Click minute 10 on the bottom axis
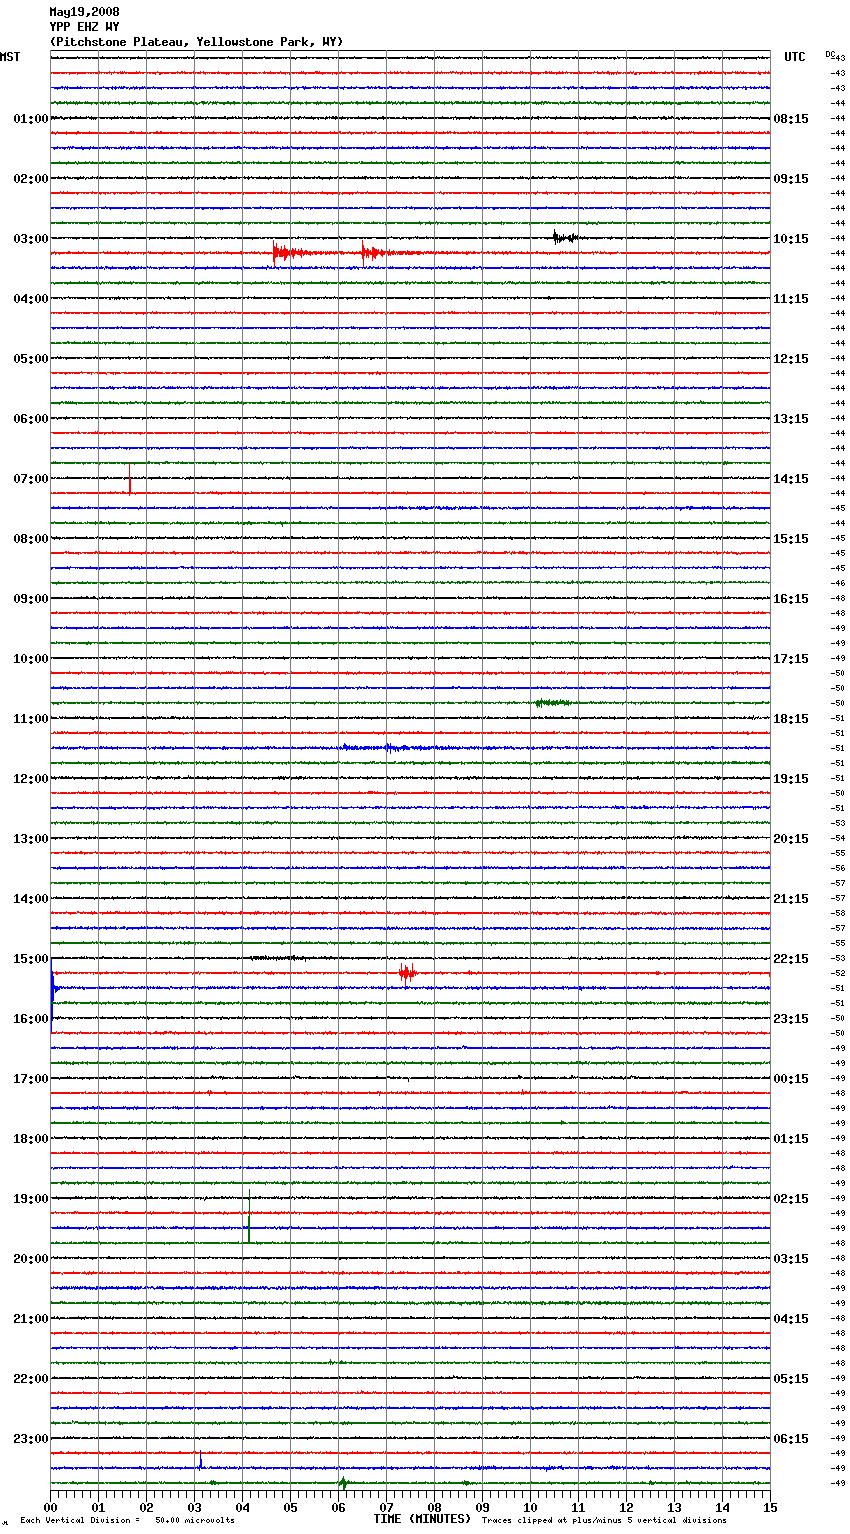Screen dimensions: 850x1534 click(x=530, y=1507)
